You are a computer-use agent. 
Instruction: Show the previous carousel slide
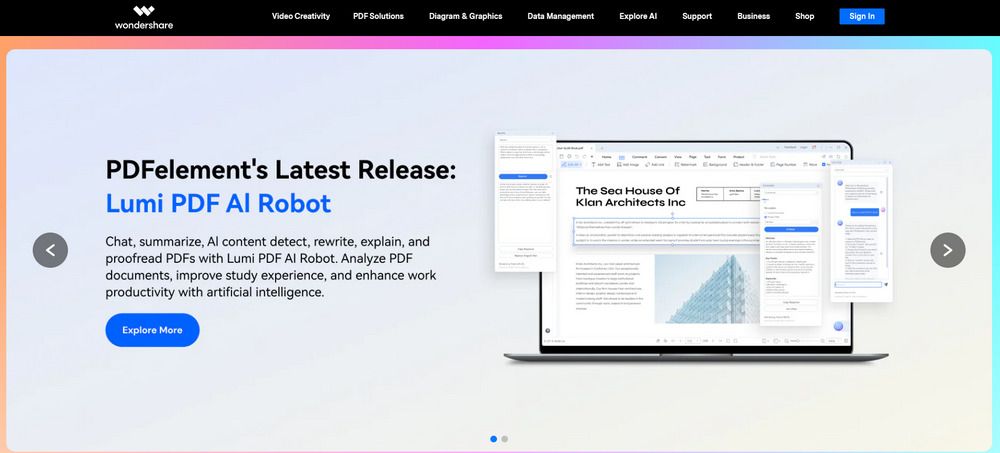pyautogui.click(x=50, y=250)
